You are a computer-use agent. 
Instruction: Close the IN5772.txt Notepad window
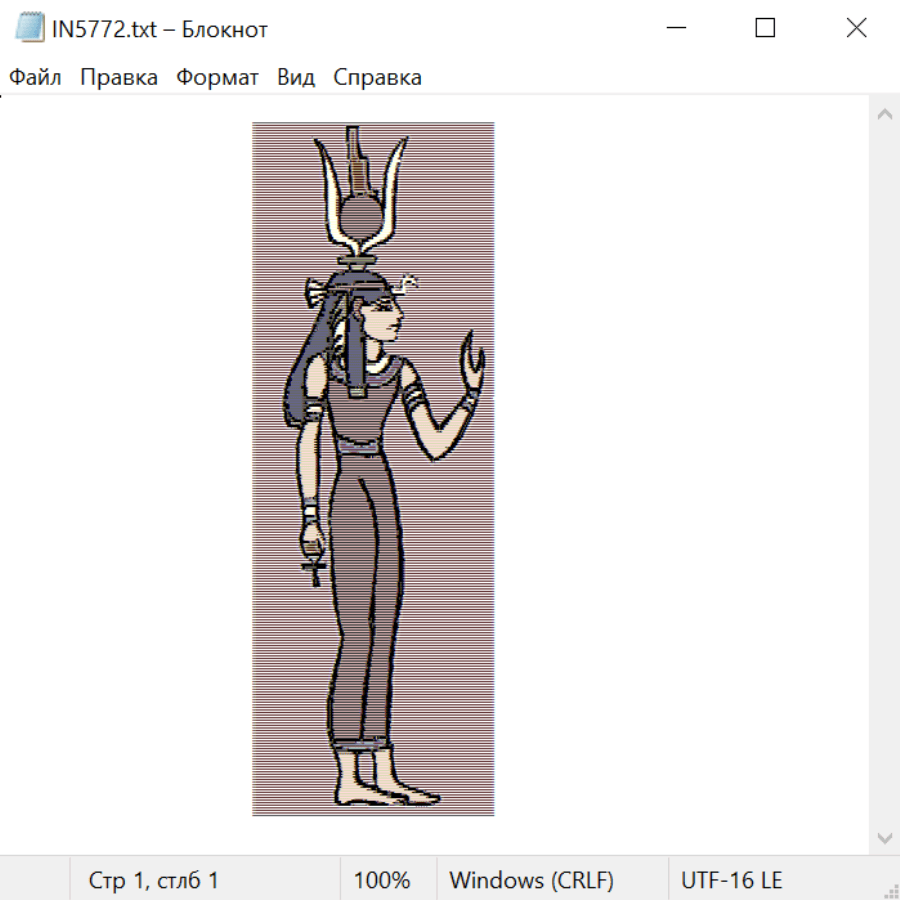(x=856, y=29)
